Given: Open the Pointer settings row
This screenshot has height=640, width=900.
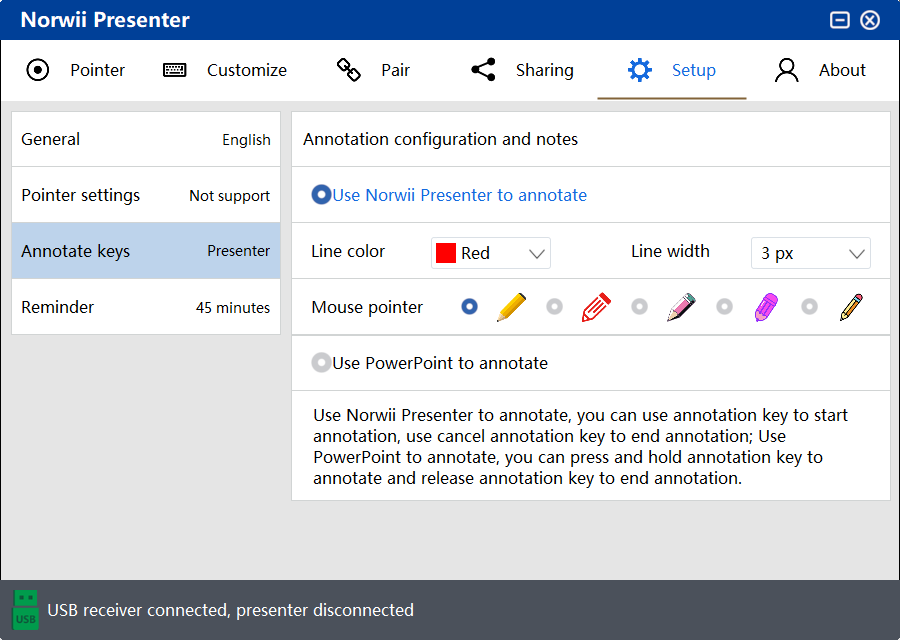Looking at the screenshot, I should (146, 195).
